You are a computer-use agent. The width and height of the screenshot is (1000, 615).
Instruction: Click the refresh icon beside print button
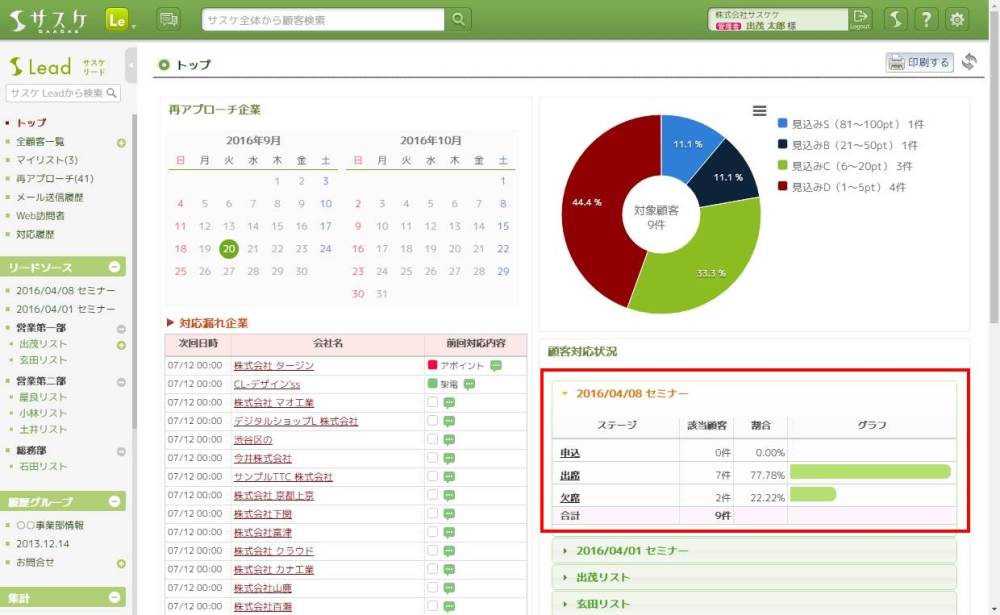point(969,63)
